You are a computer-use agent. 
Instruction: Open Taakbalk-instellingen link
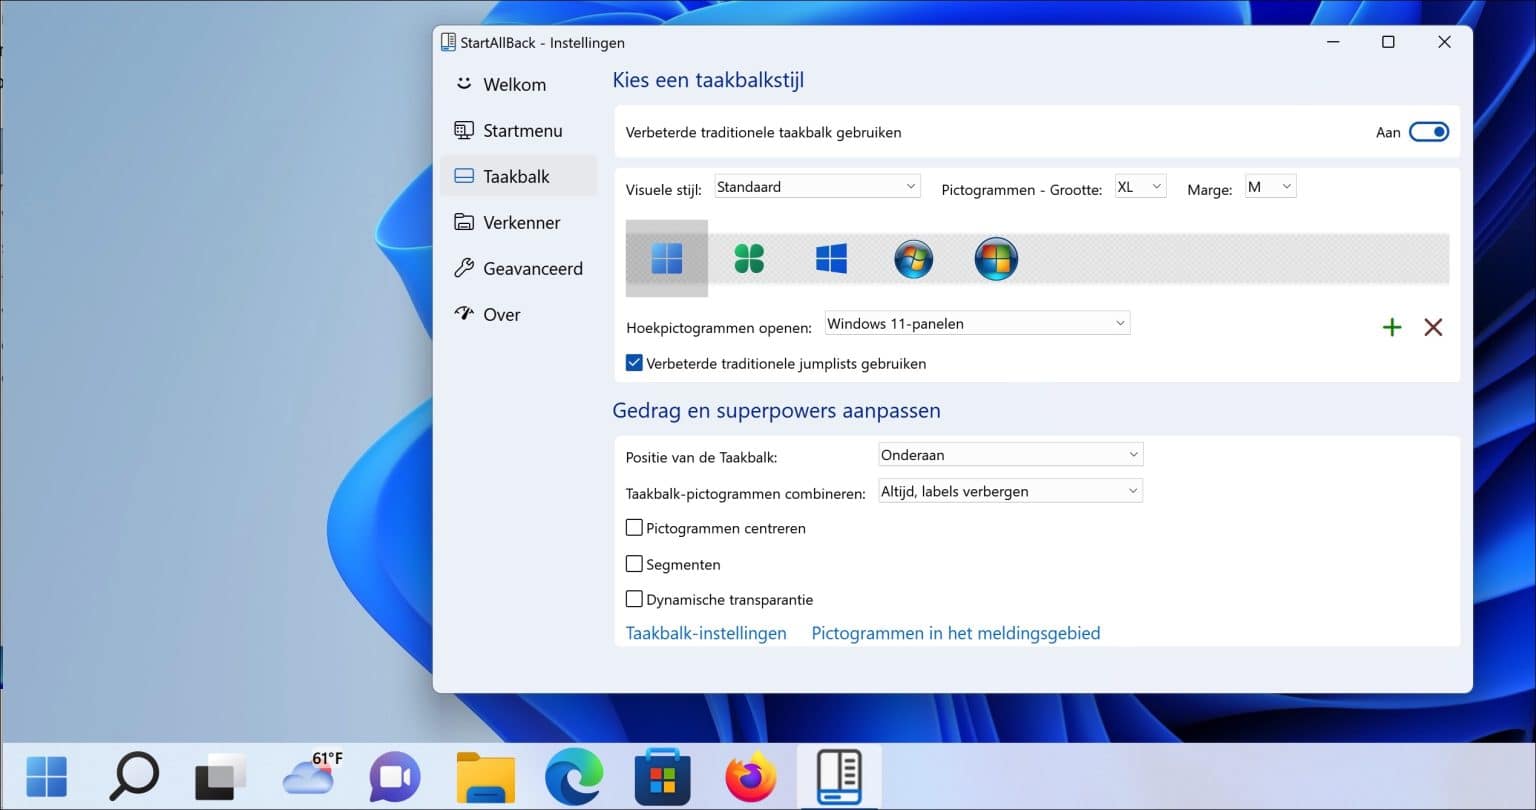(x=705, y=633)
